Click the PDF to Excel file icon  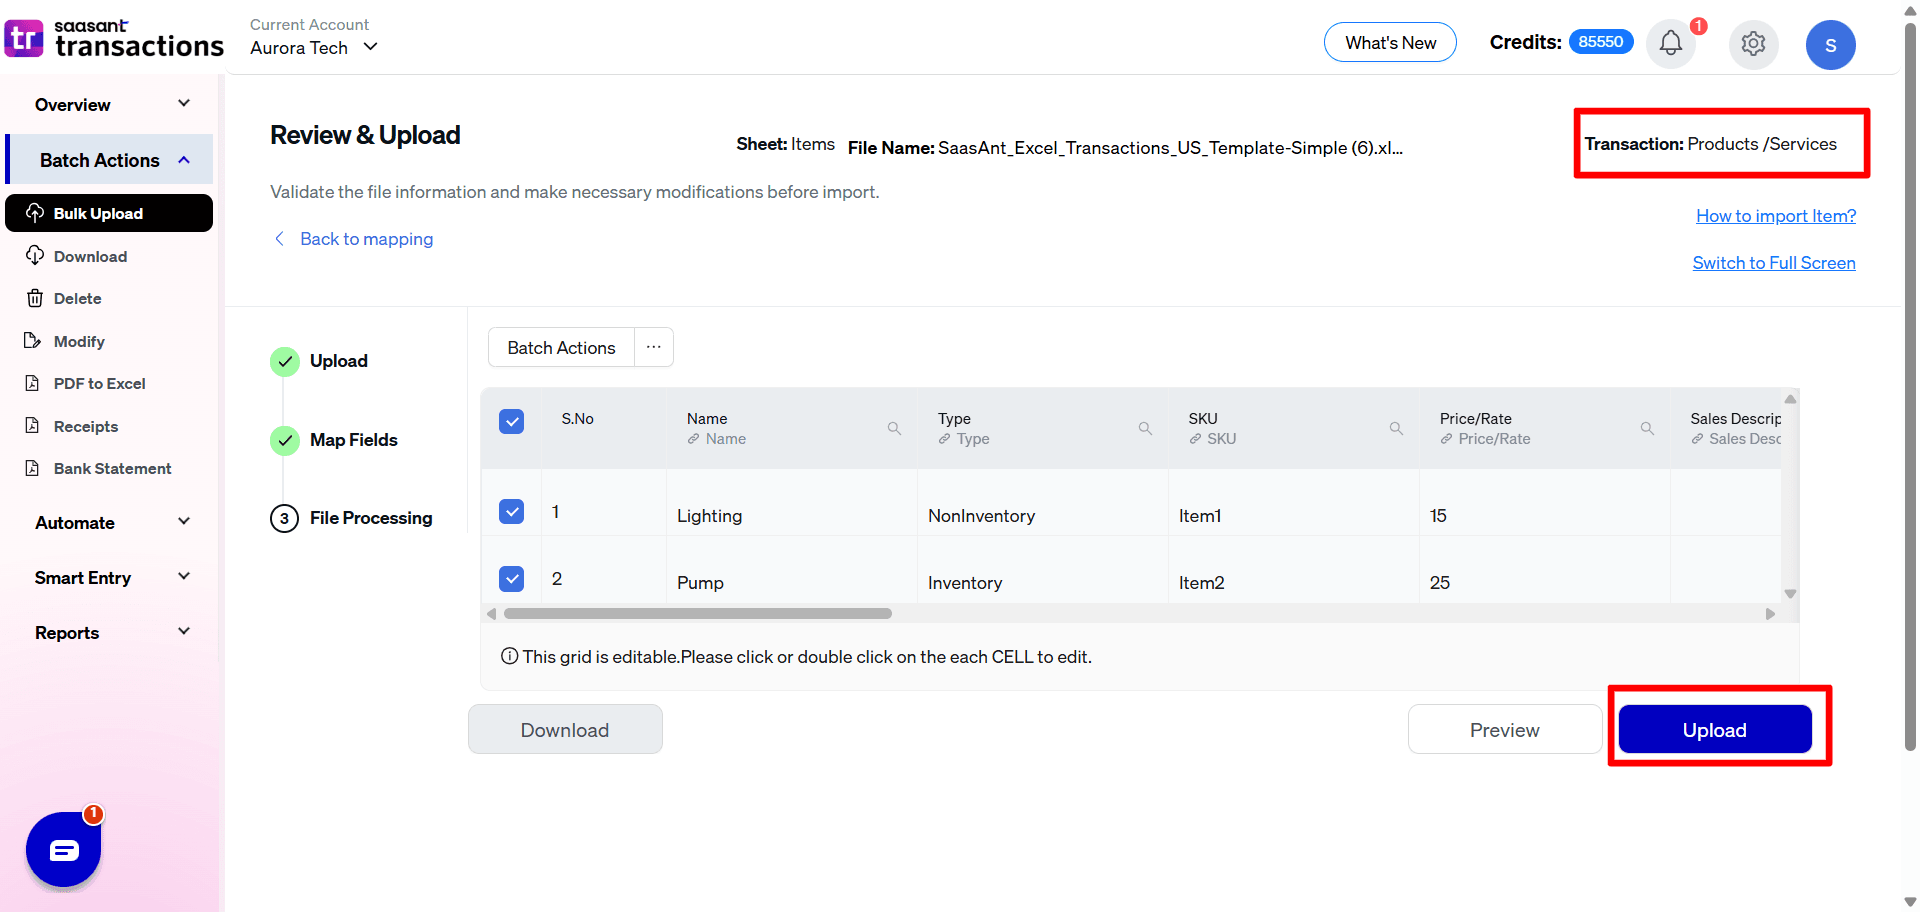click(x=33, y=383)
